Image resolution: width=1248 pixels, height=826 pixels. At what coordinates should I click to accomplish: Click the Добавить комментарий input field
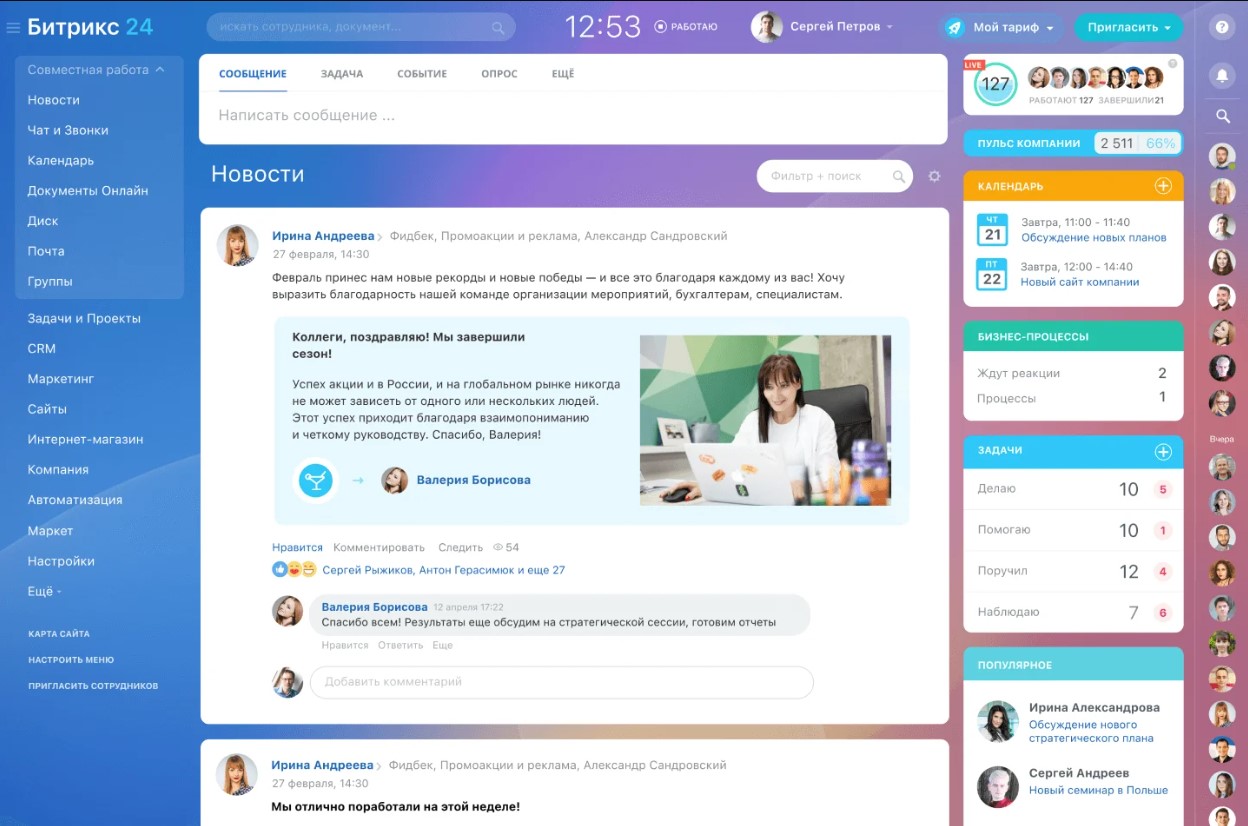561,682
